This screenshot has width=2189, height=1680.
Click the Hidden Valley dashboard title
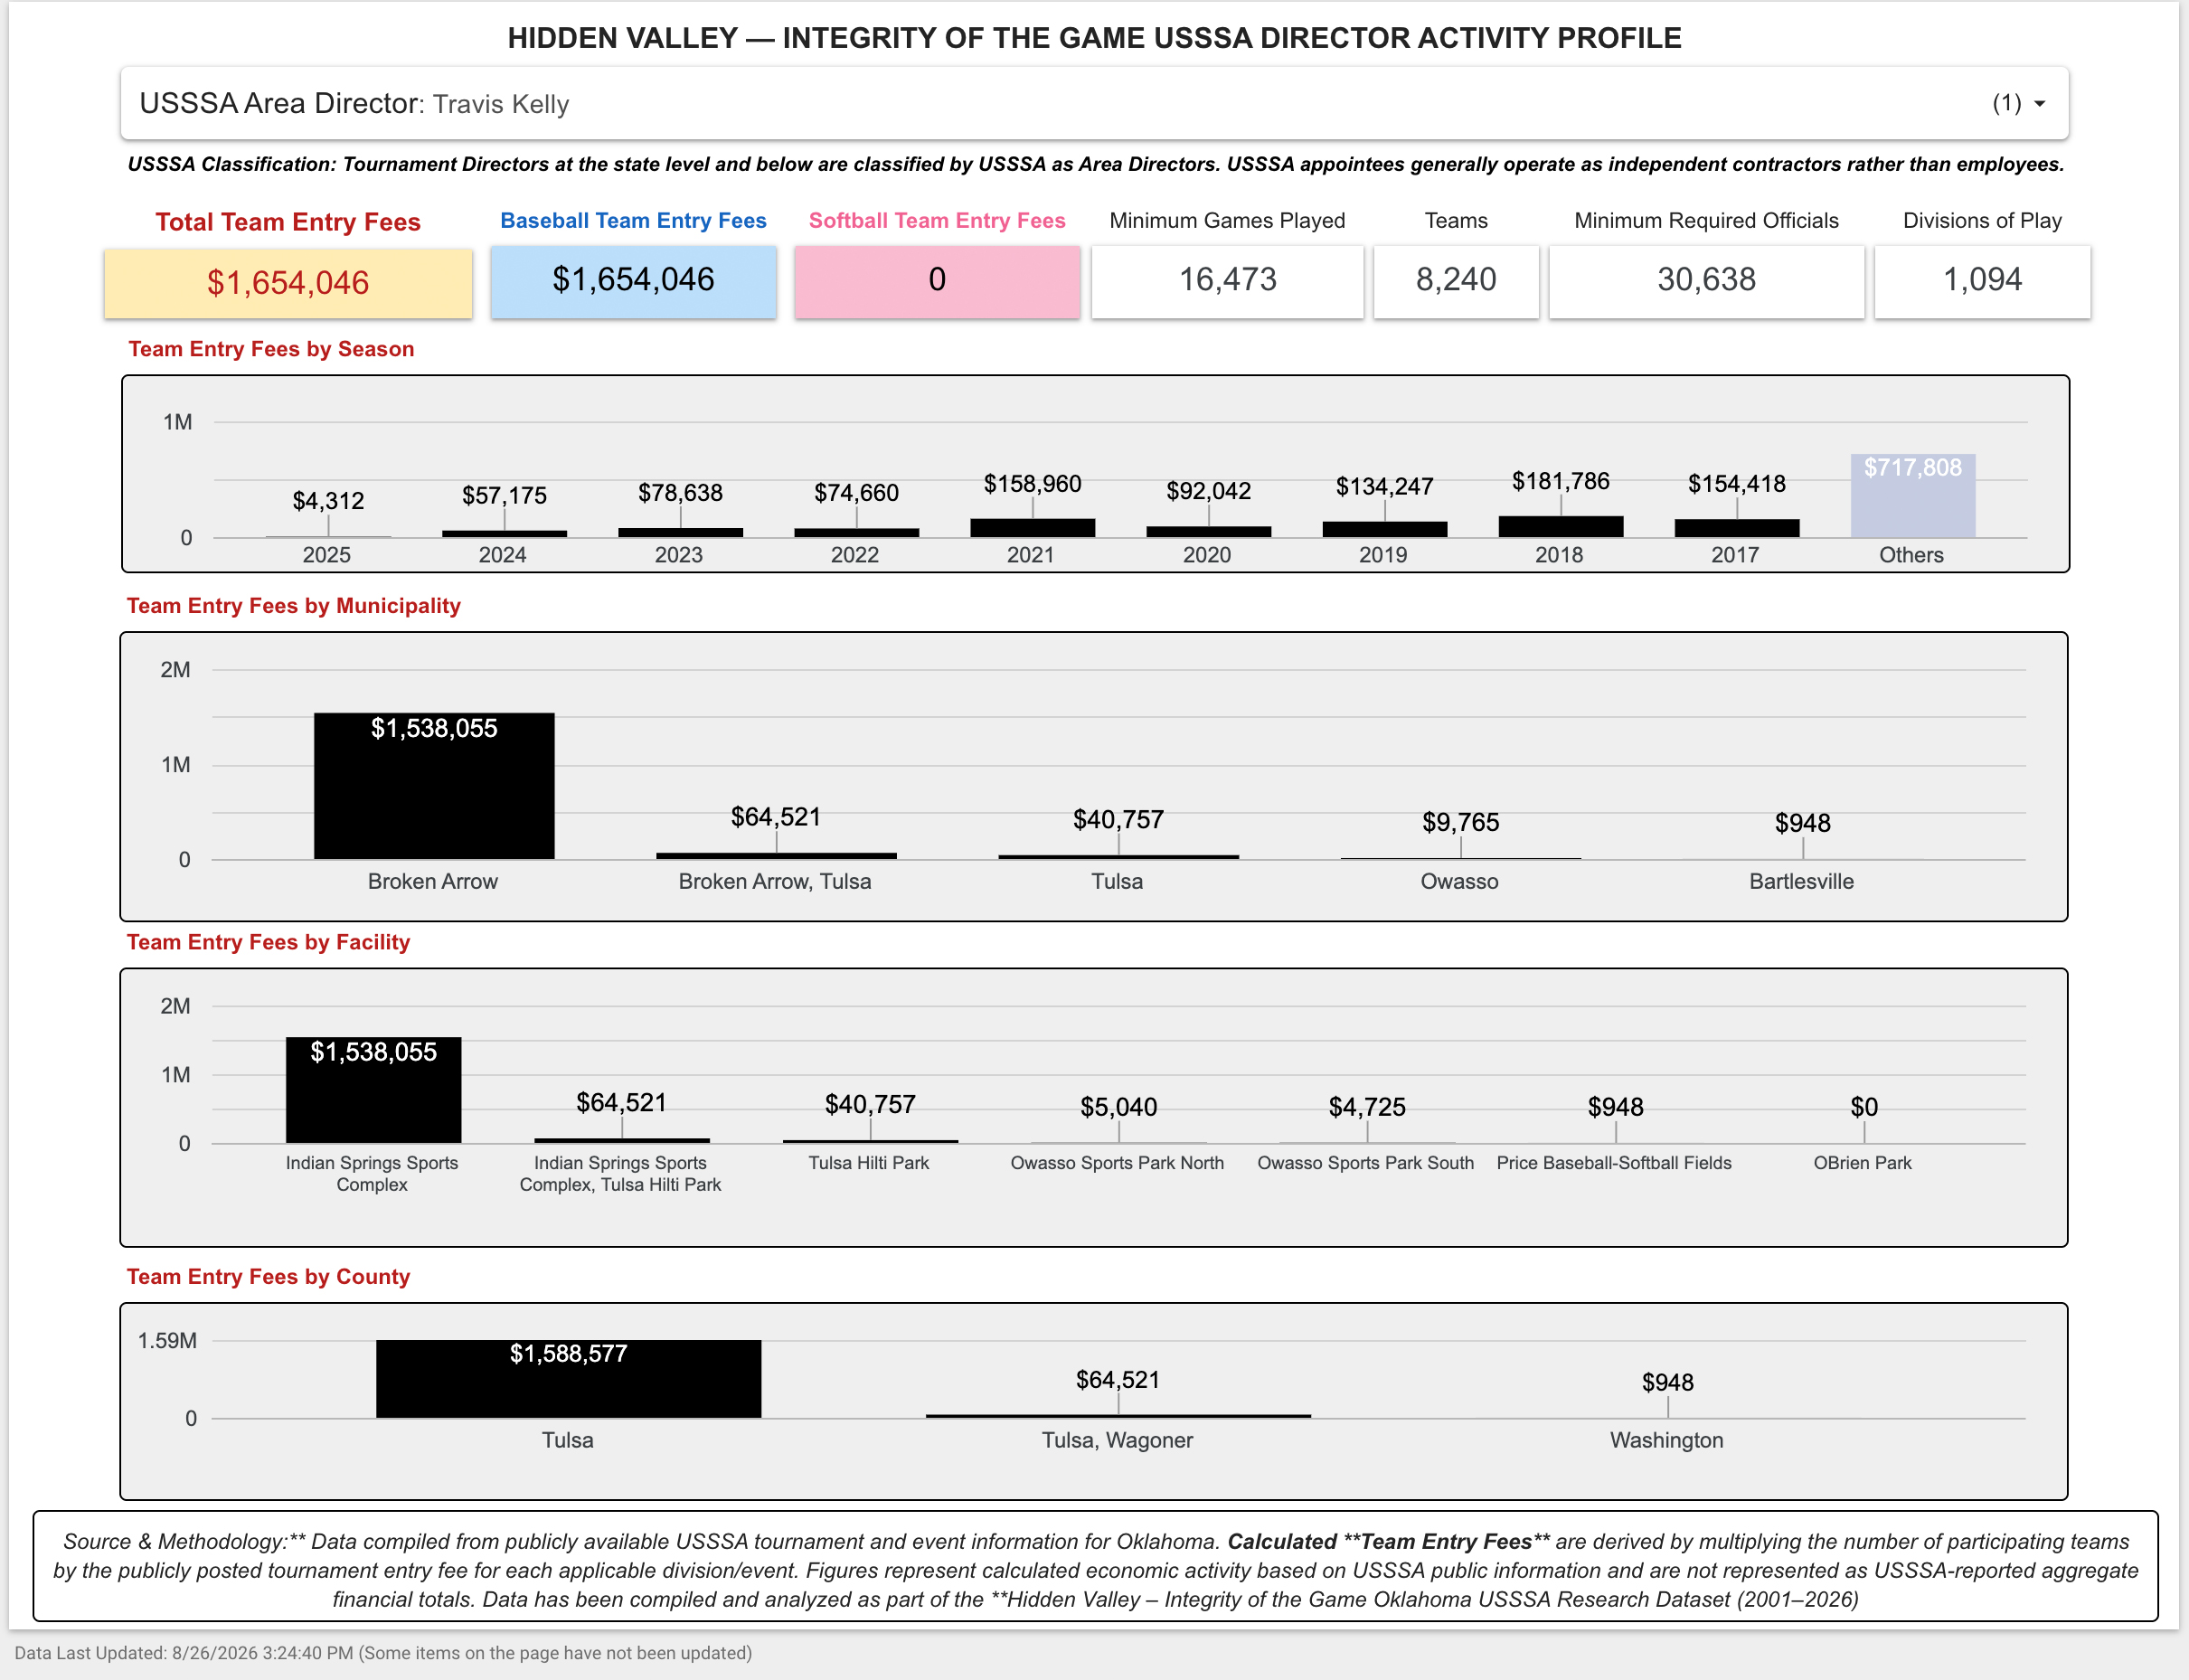coord(1094,38)
